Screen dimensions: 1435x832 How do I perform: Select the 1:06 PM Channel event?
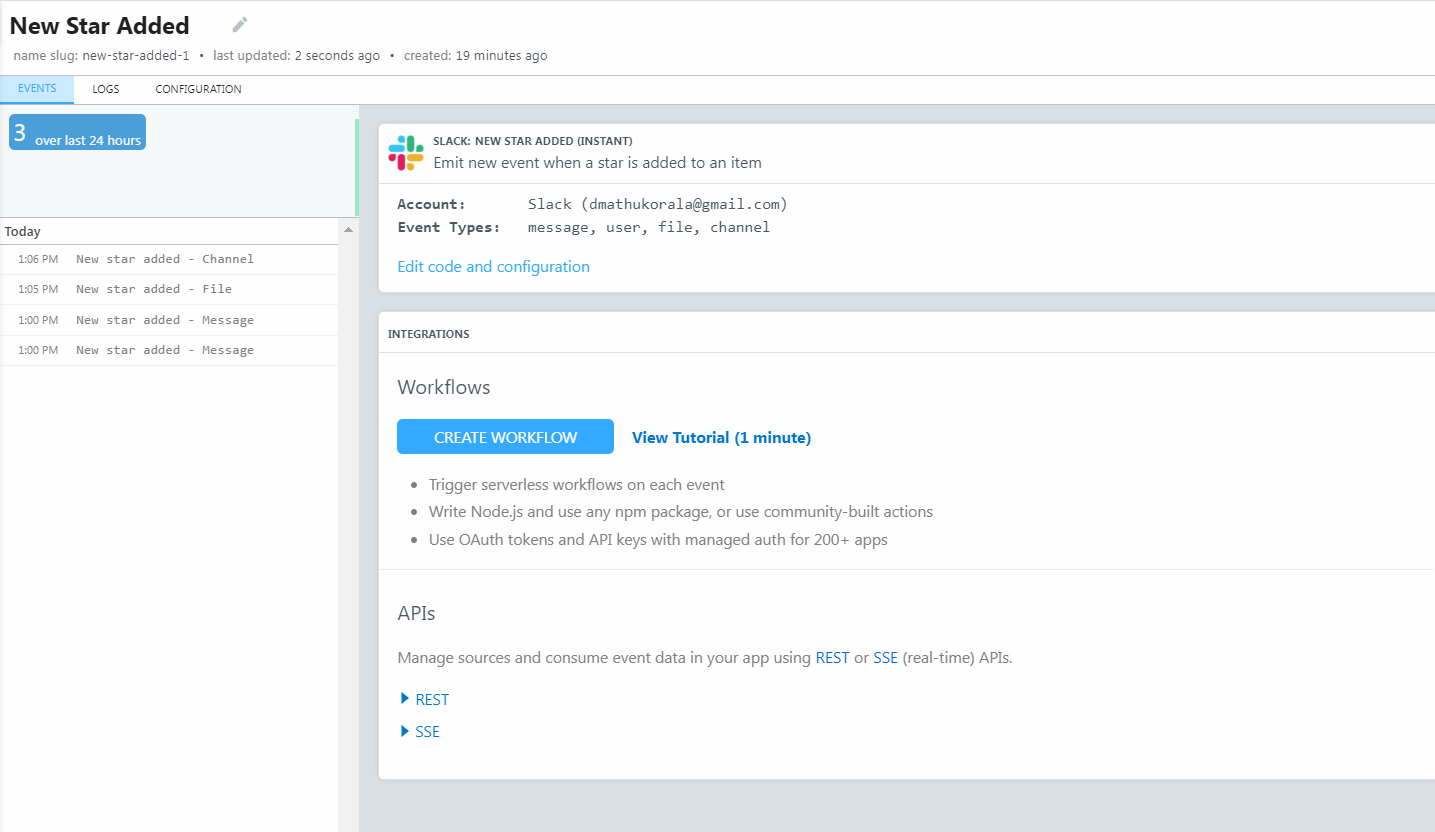tap(169, 259)
